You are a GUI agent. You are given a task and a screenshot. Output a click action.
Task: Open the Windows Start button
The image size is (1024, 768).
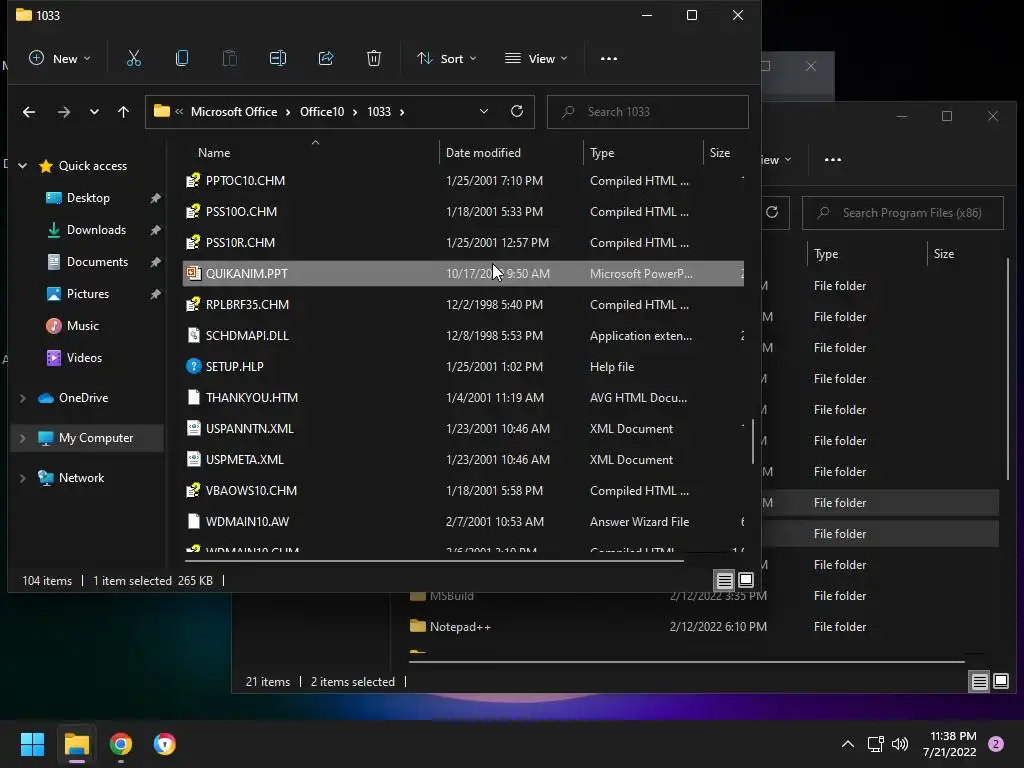click(32, 744)
